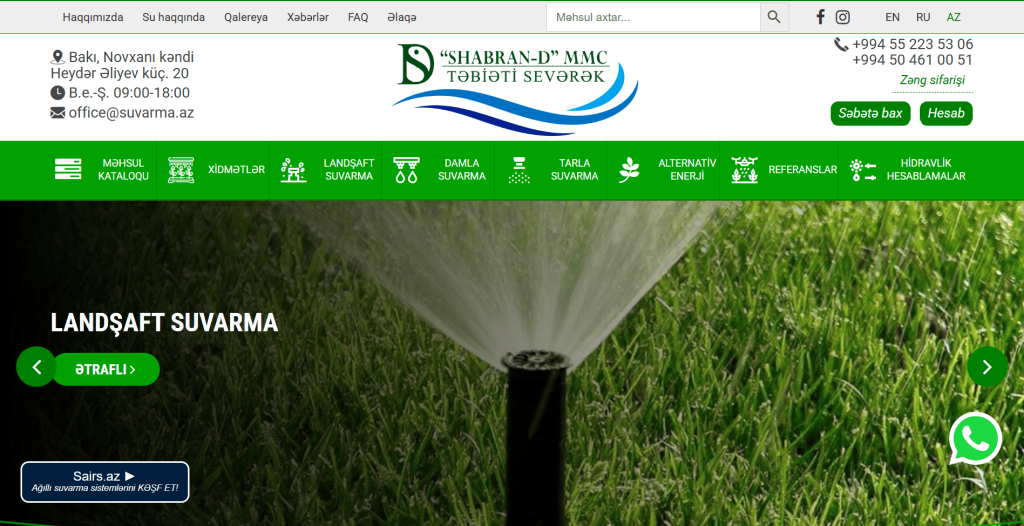The image size is (1024, 526).
Task: Go to previous slide arrow
Action: [37, 367]
